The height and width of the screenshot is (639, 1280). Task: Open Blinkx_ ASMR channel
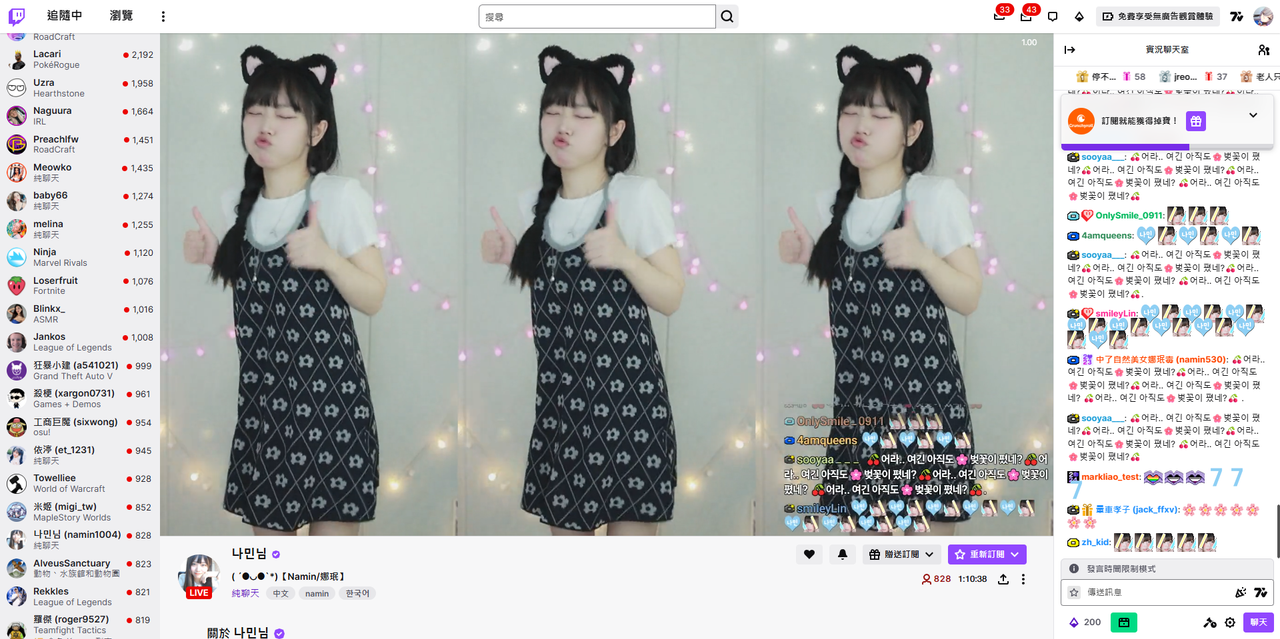pos(80,313)
